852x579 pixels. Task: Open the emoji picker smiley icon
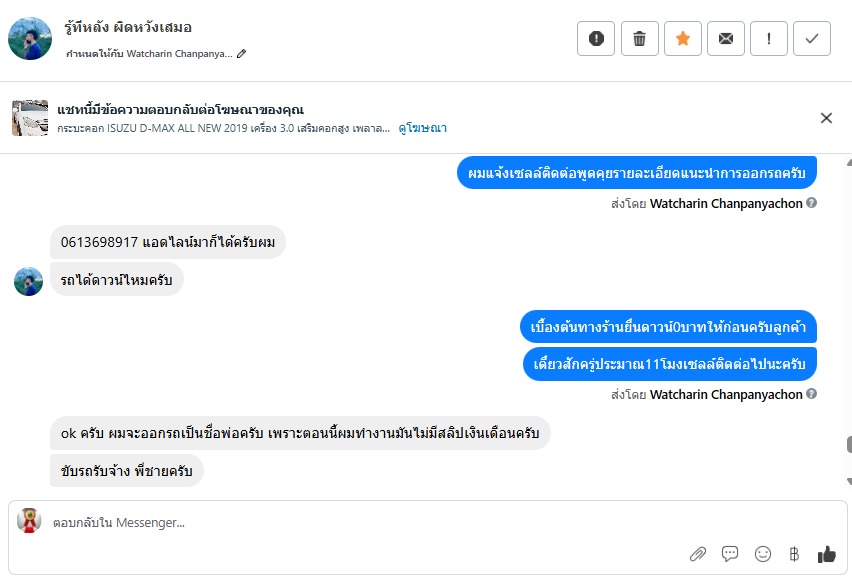click(763, 554)
